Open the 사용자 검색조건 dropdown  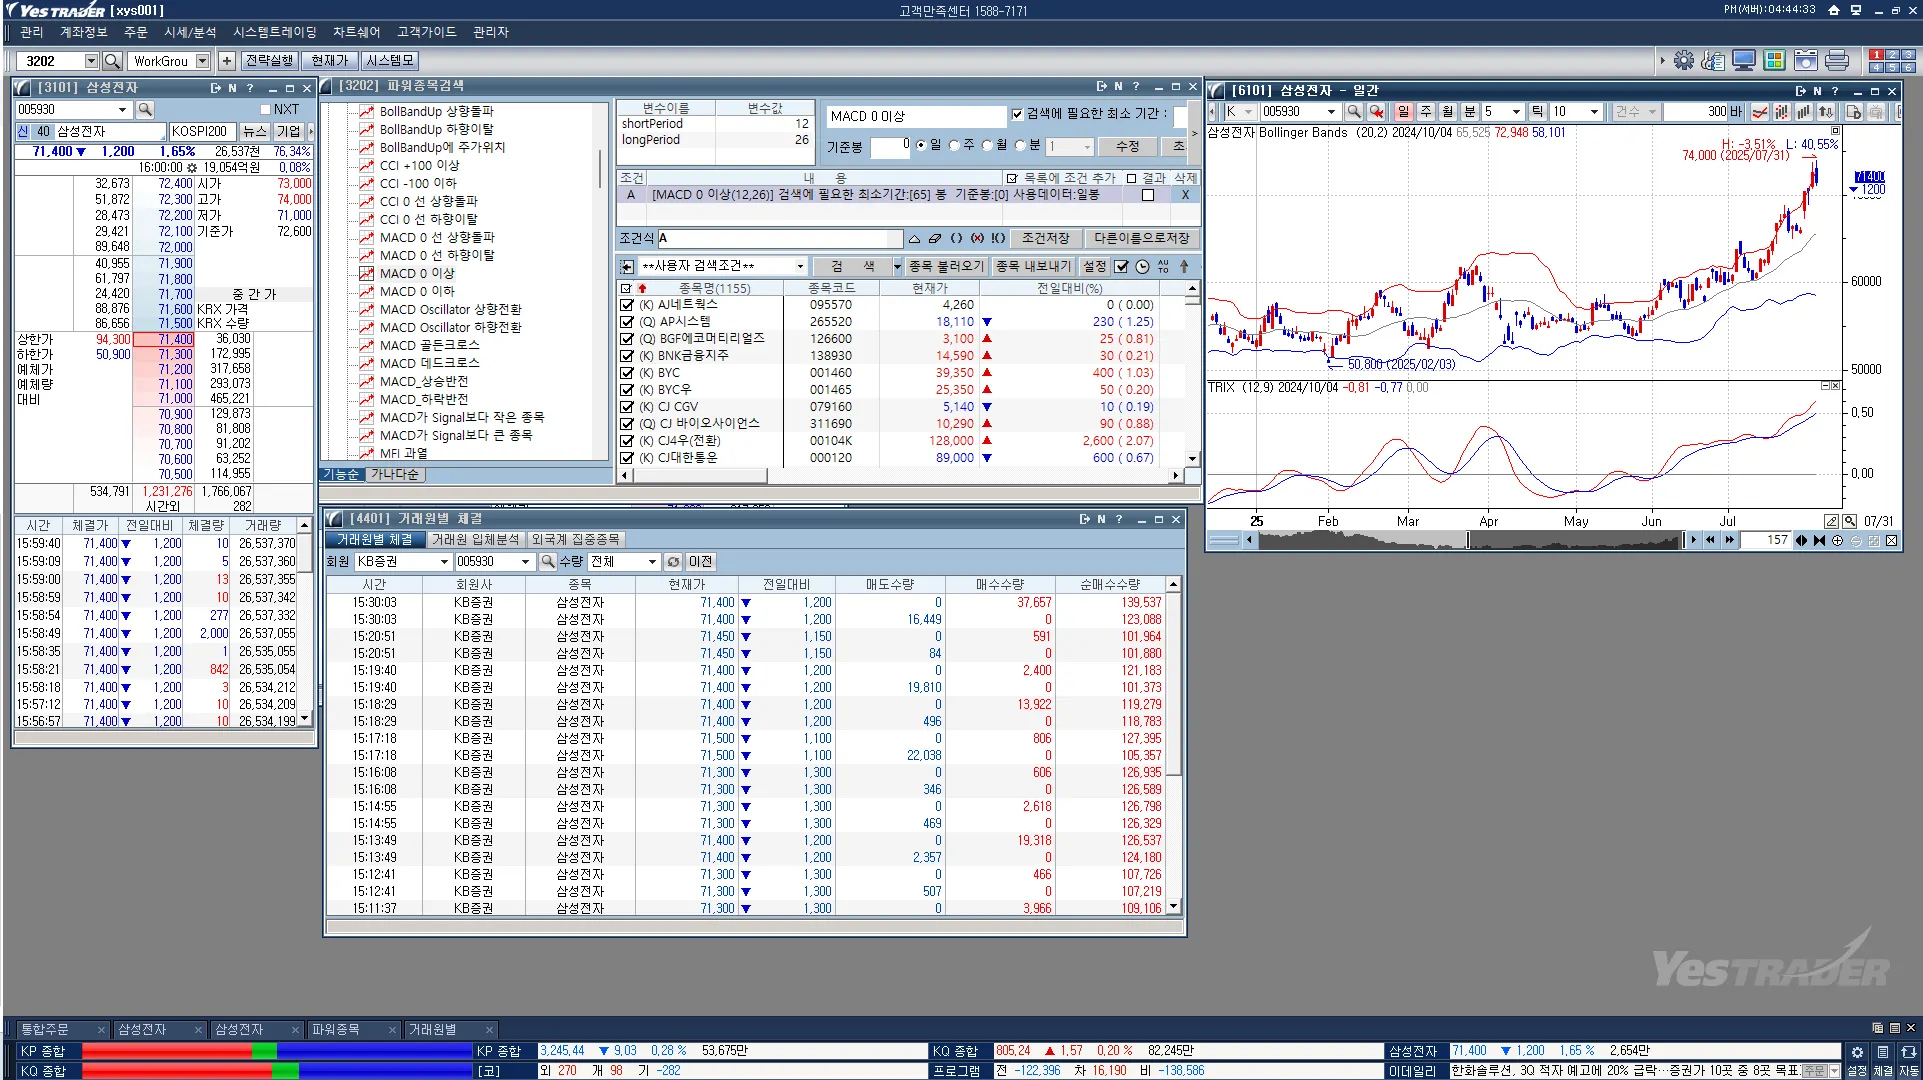point(800,266)
